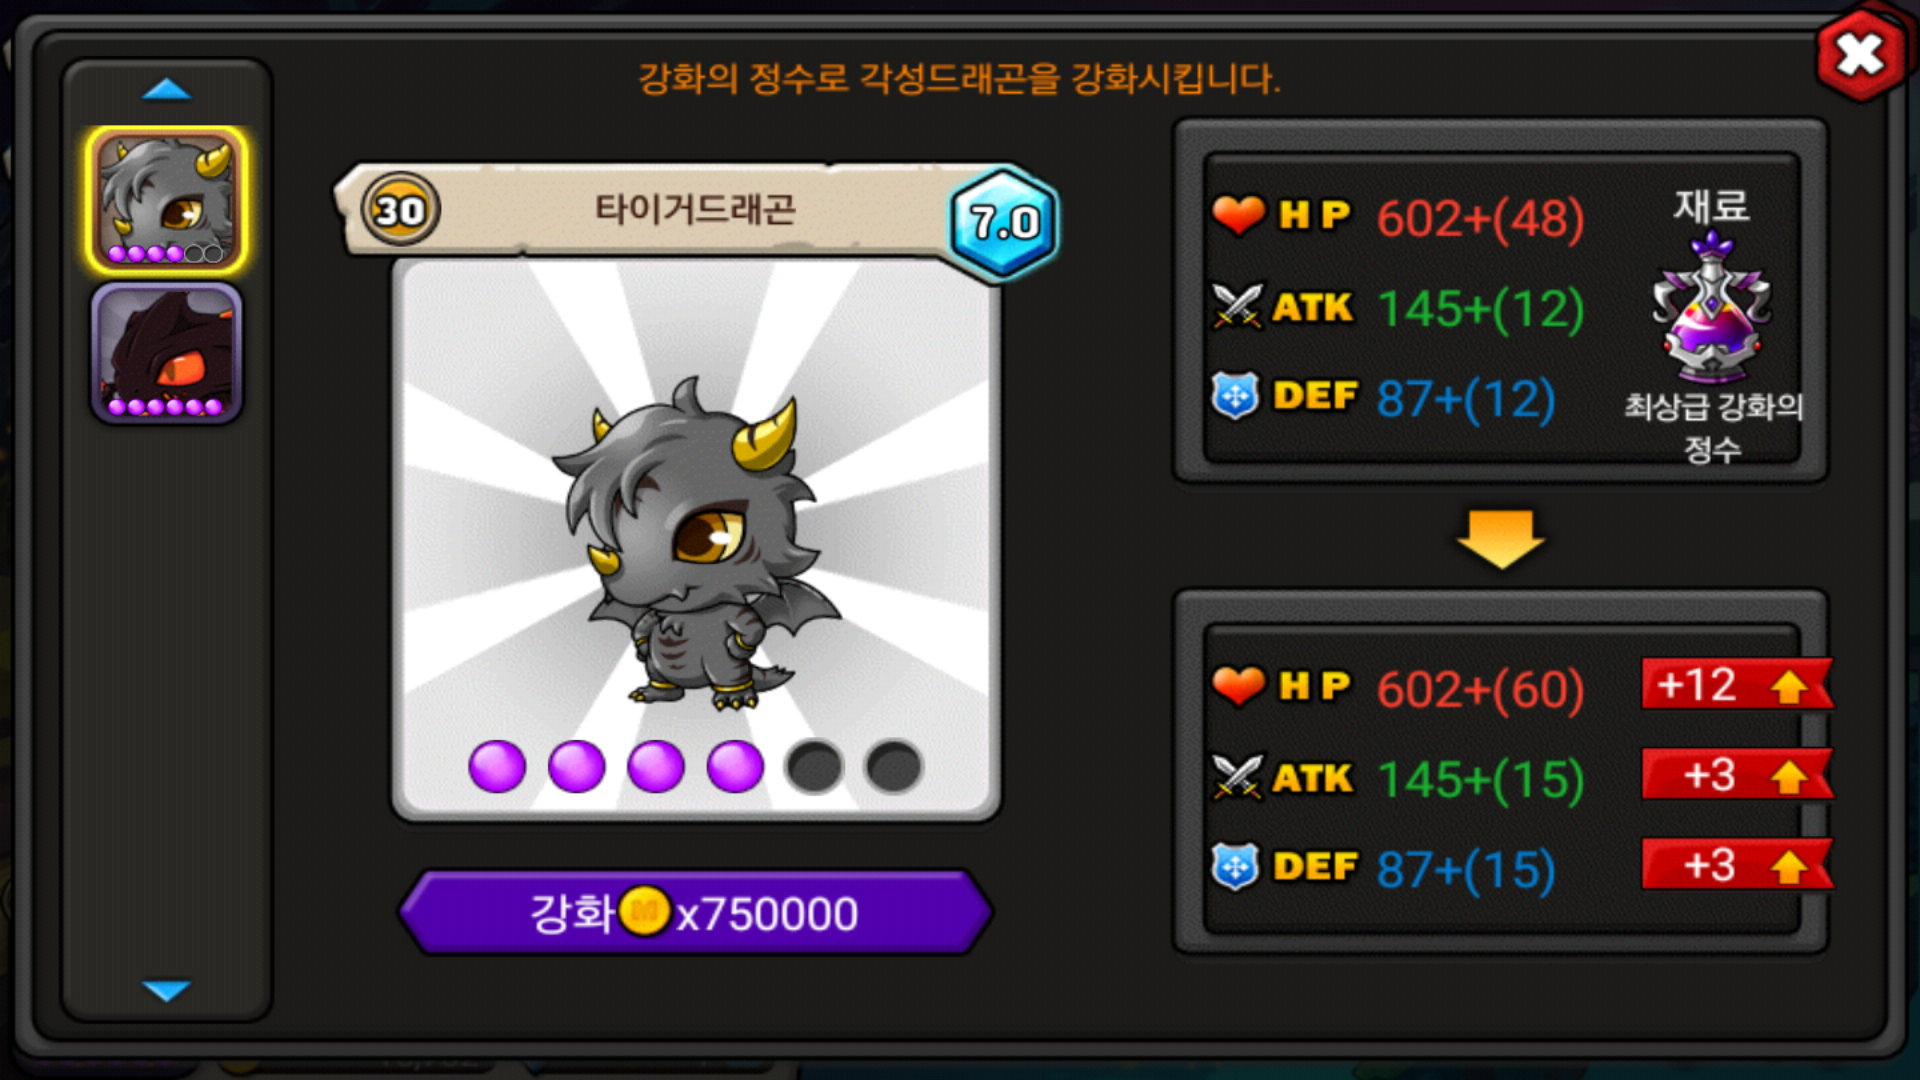Tap the gold coin icon on enhance button

(644, 911)
